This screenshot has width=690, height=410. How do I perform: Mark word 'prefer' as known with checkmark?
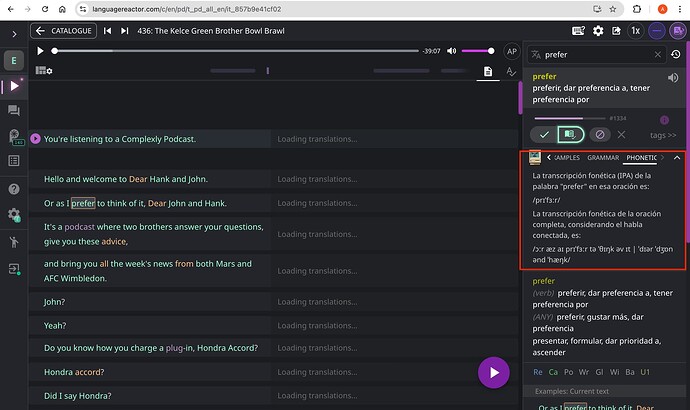pos(543,134)
